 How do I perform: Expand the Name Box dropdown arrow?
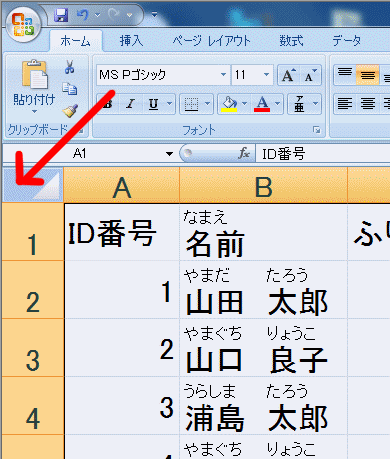tap(169, 154)
